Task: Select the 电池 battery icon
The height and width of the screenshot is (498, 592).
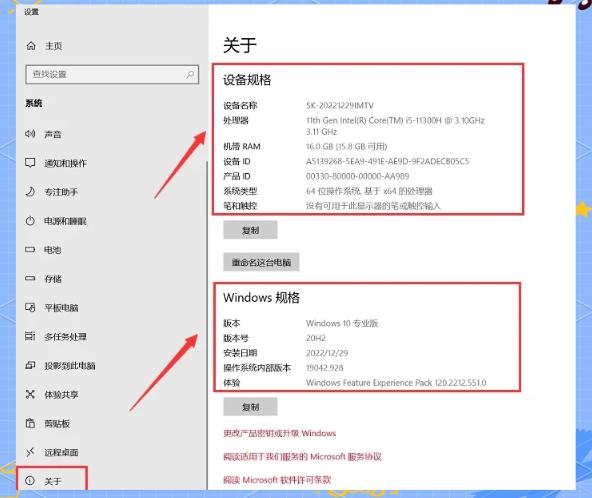Action: 30,250
